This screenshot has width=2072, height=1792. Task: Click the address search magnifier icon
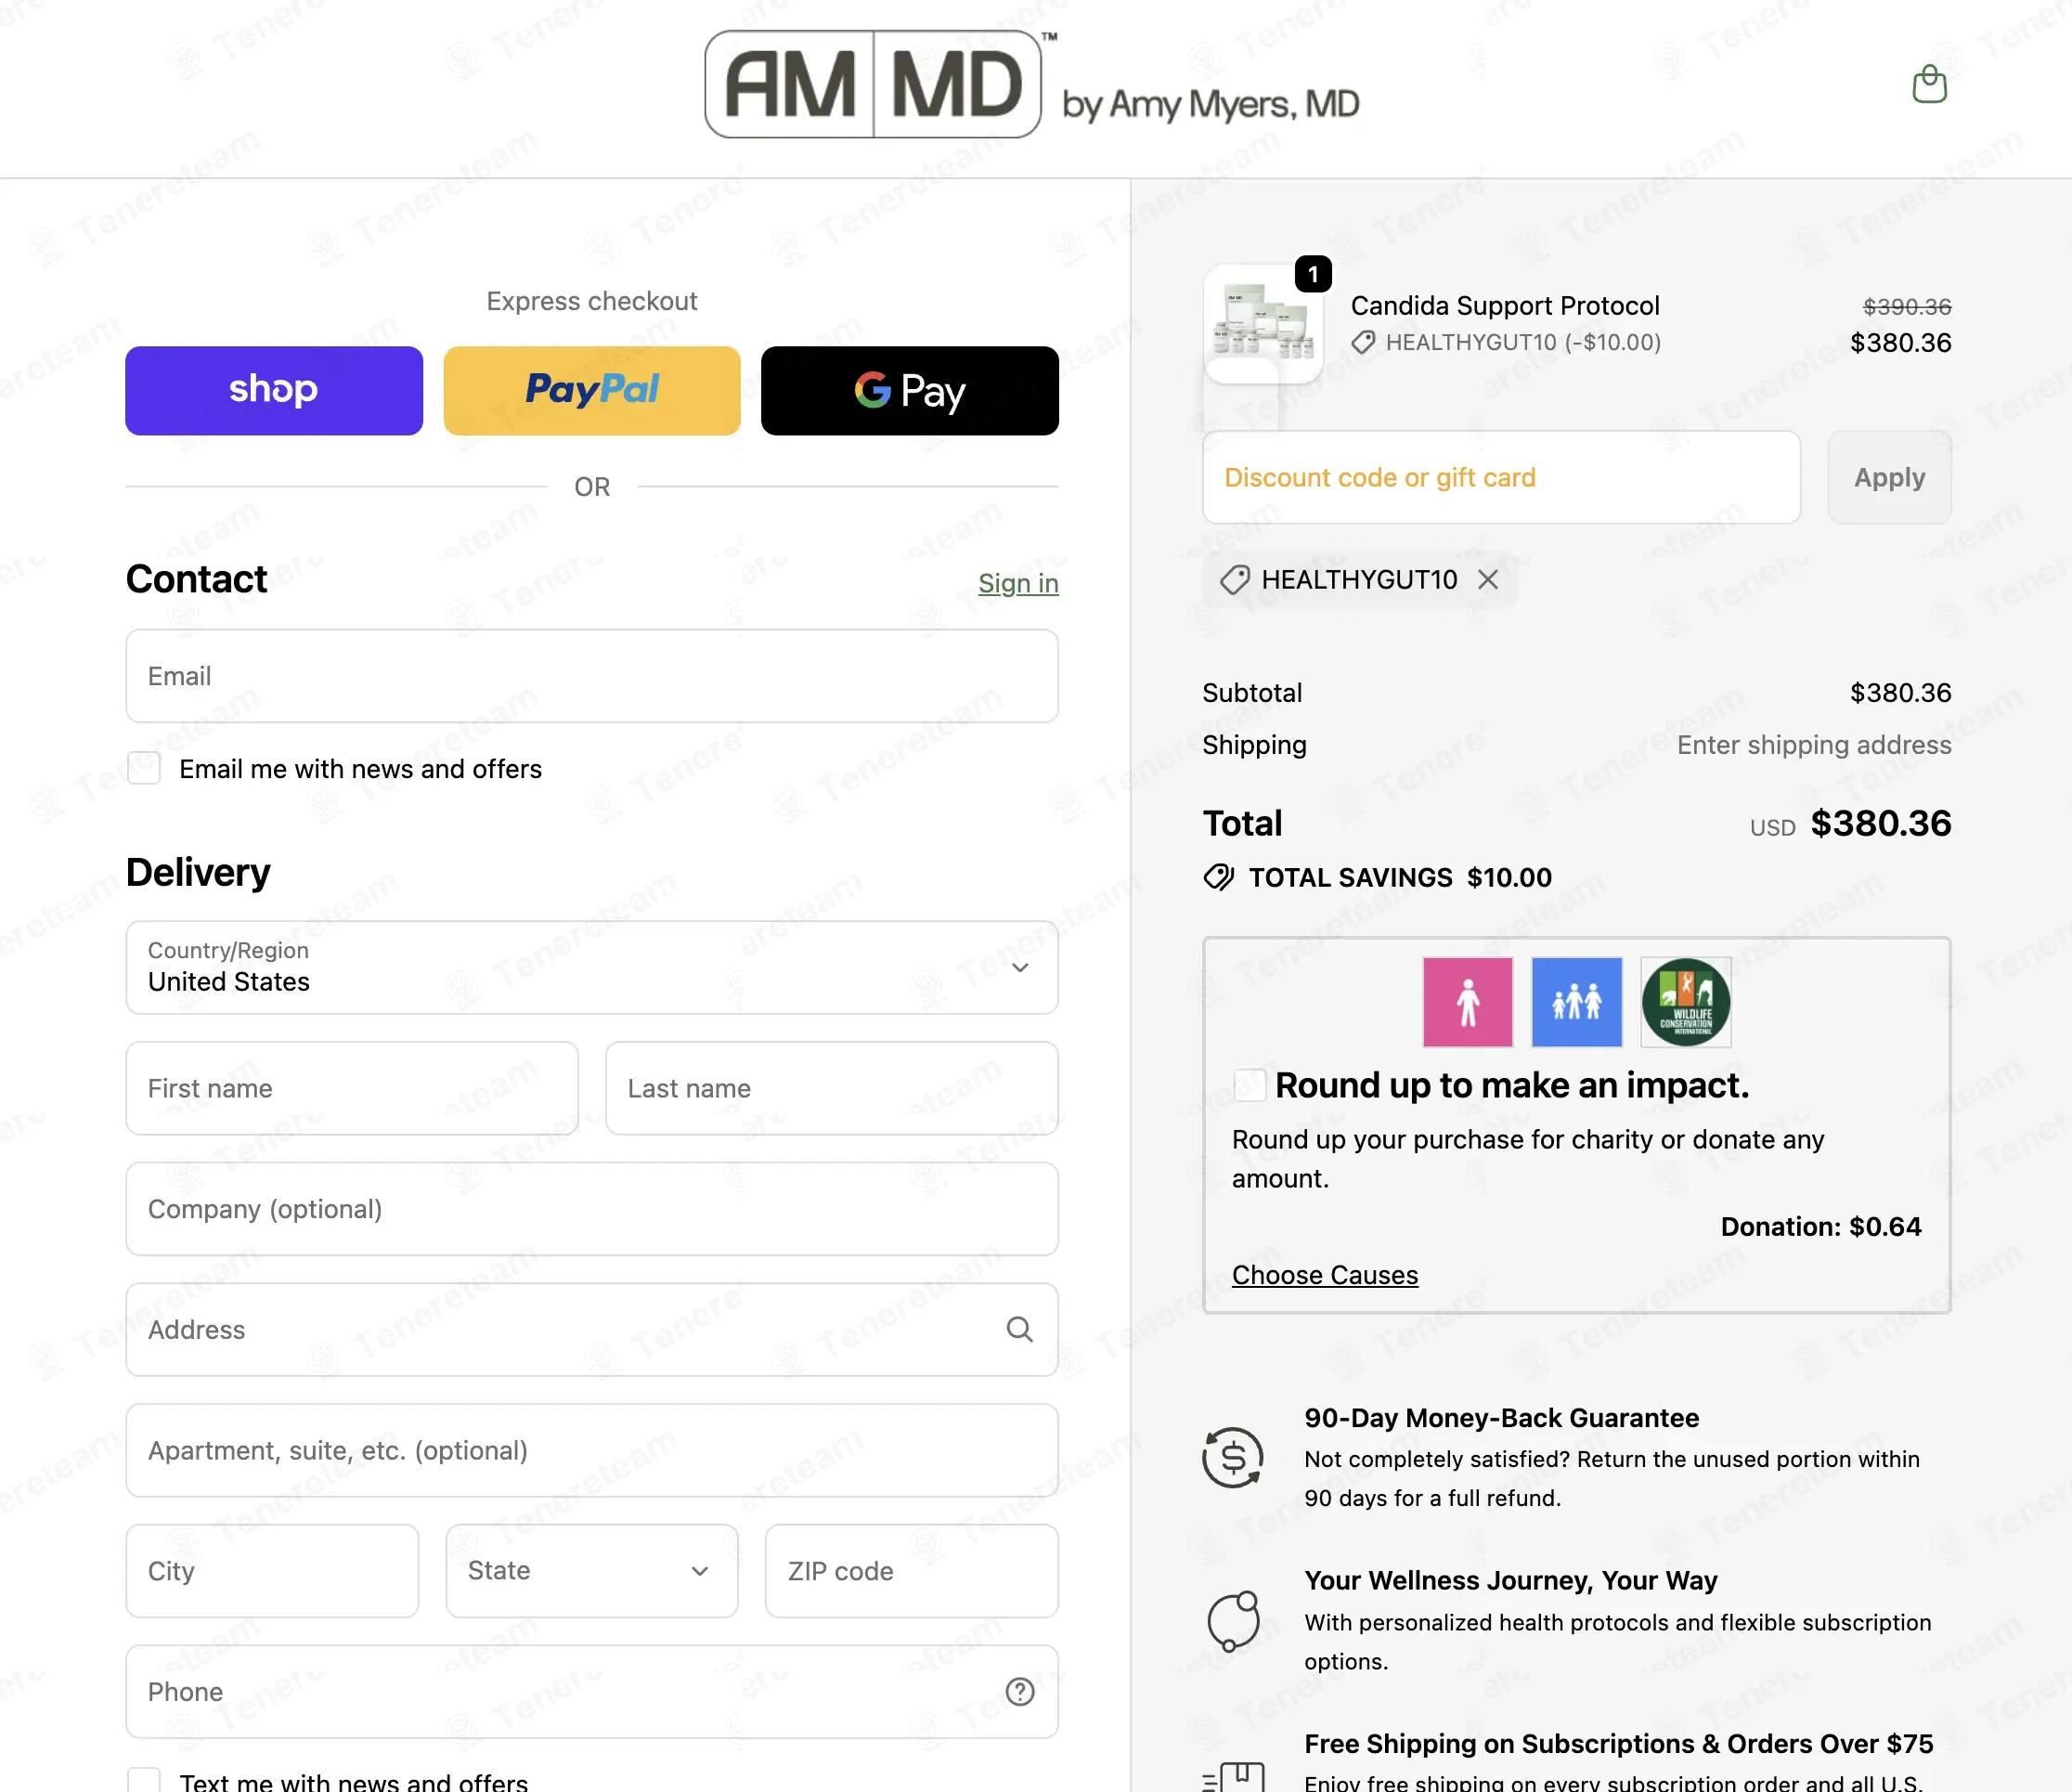pyautogui.click(x=1019, y=1329)
